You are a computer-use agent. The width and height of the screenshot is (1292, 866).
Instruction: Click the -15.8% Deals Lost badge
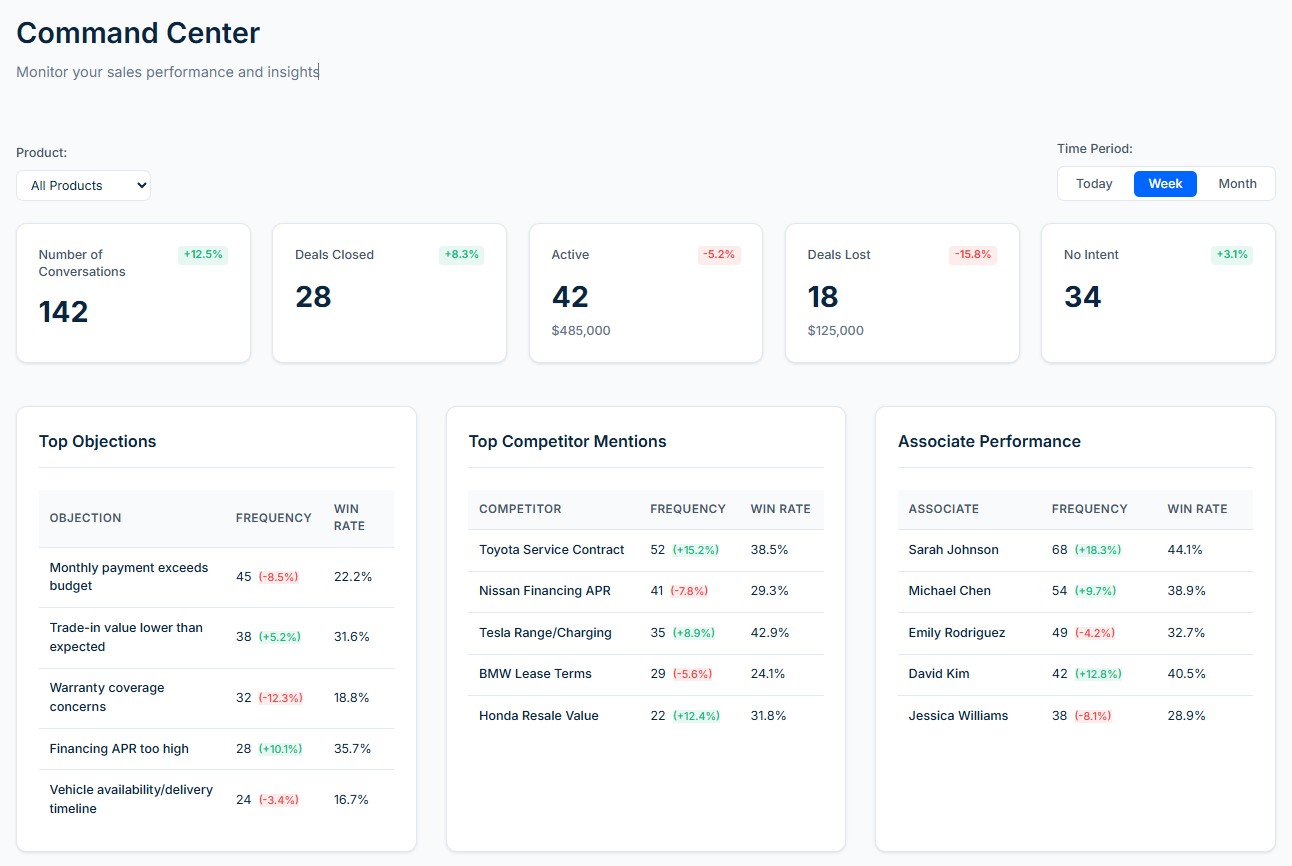[x=972, y=254]
